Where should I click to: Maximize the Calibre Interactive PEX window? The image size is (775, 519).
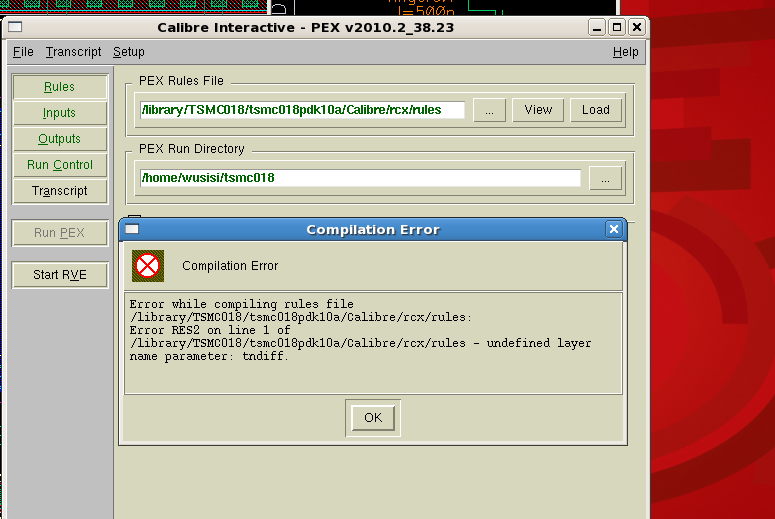coord(617,27)
